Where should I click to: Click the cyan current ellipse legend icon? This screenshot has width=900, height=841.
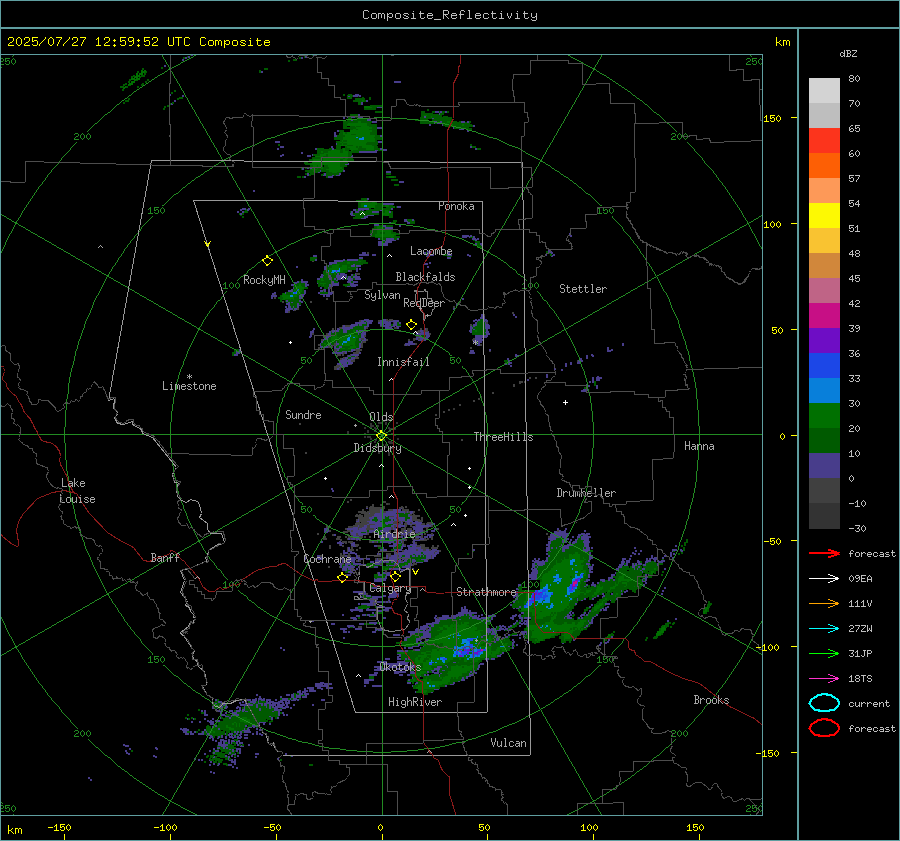point(824,703)
